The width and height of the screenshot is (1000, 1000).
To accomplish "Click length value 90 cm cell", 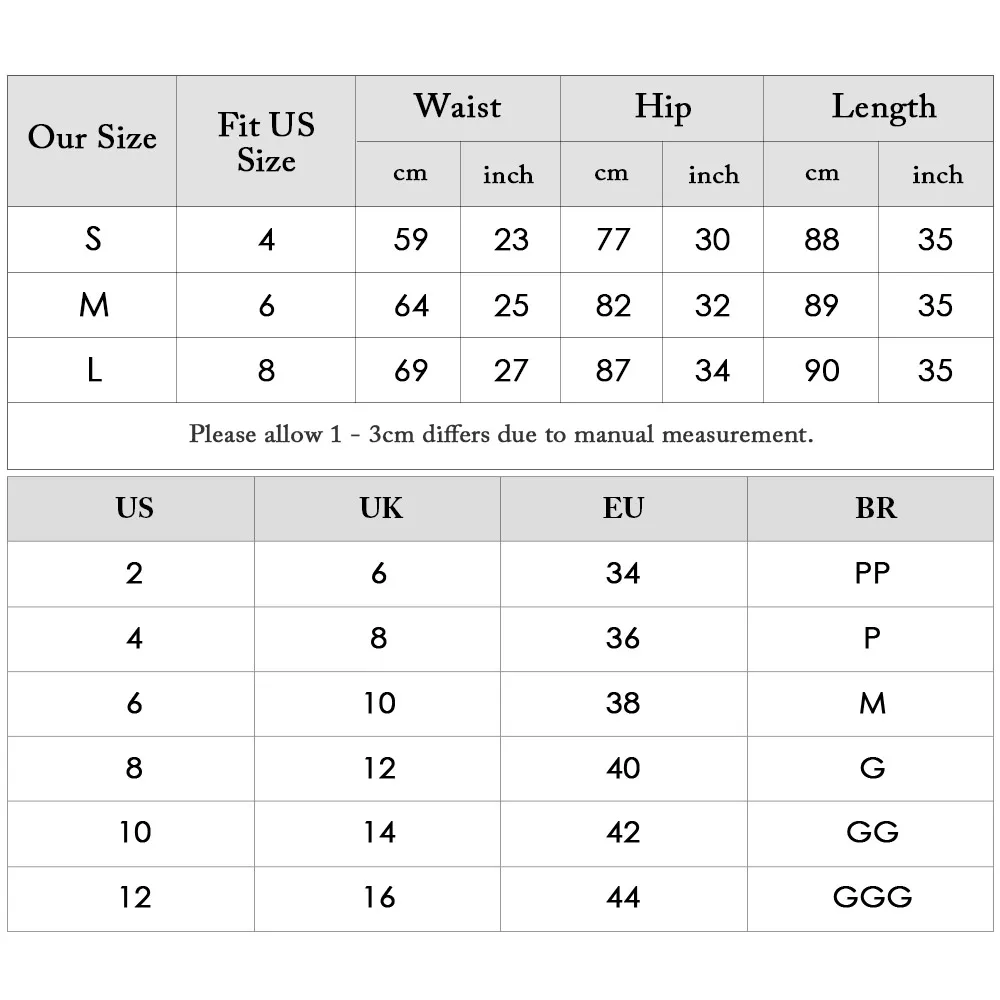I will (x=821, y=371).
